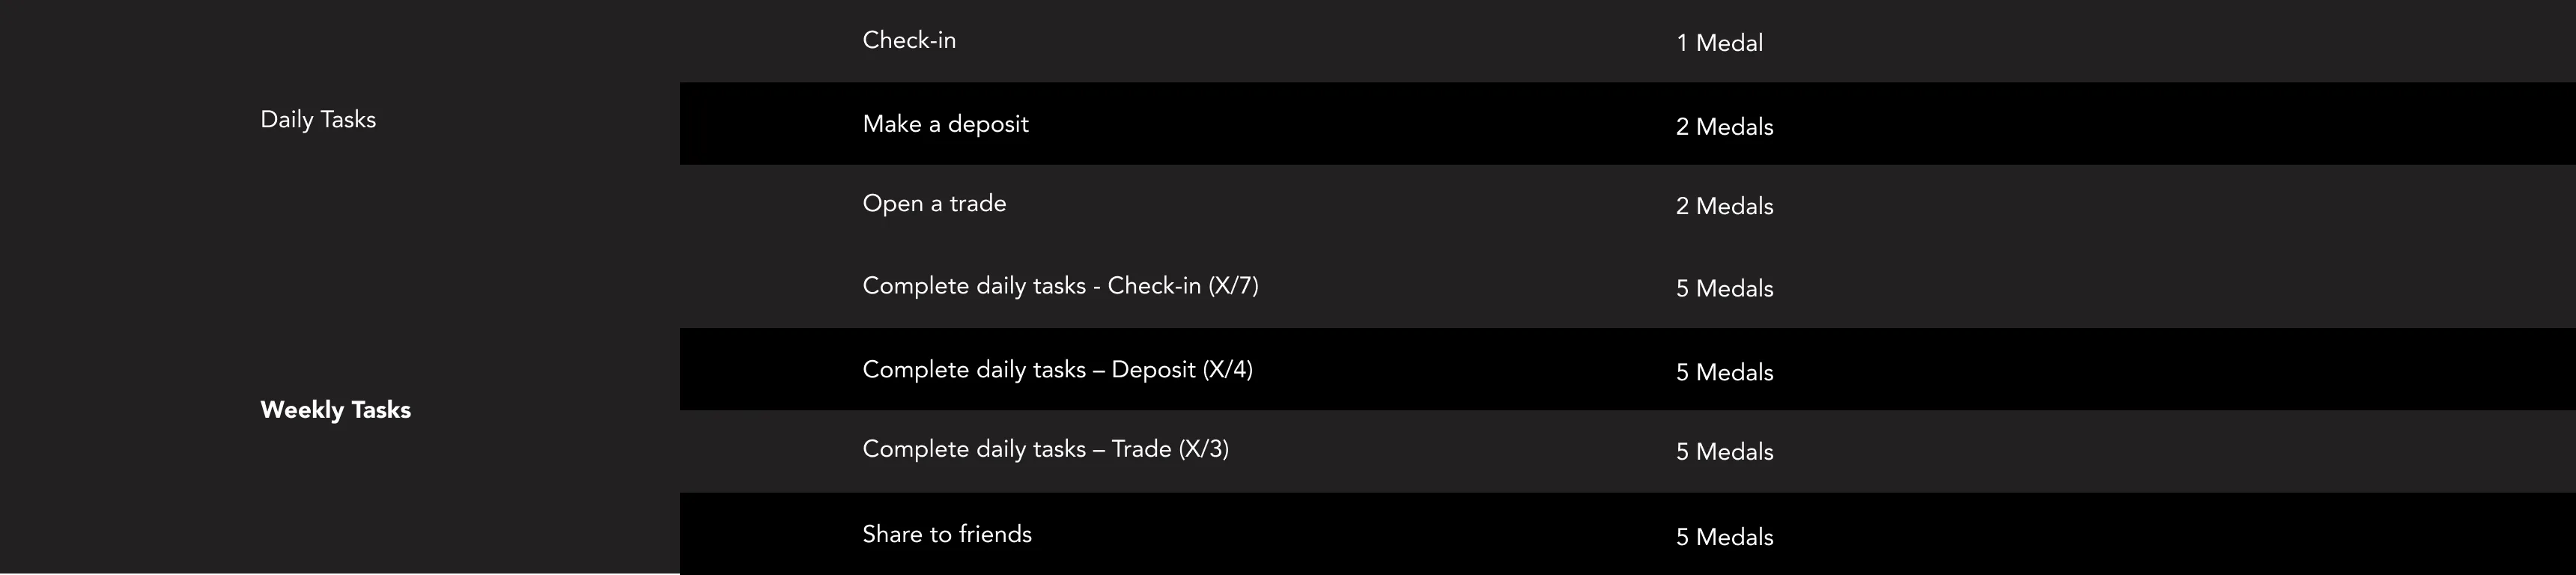Select the Check-in daily task
2576x575 pixels.
click(x=909, y=41)
